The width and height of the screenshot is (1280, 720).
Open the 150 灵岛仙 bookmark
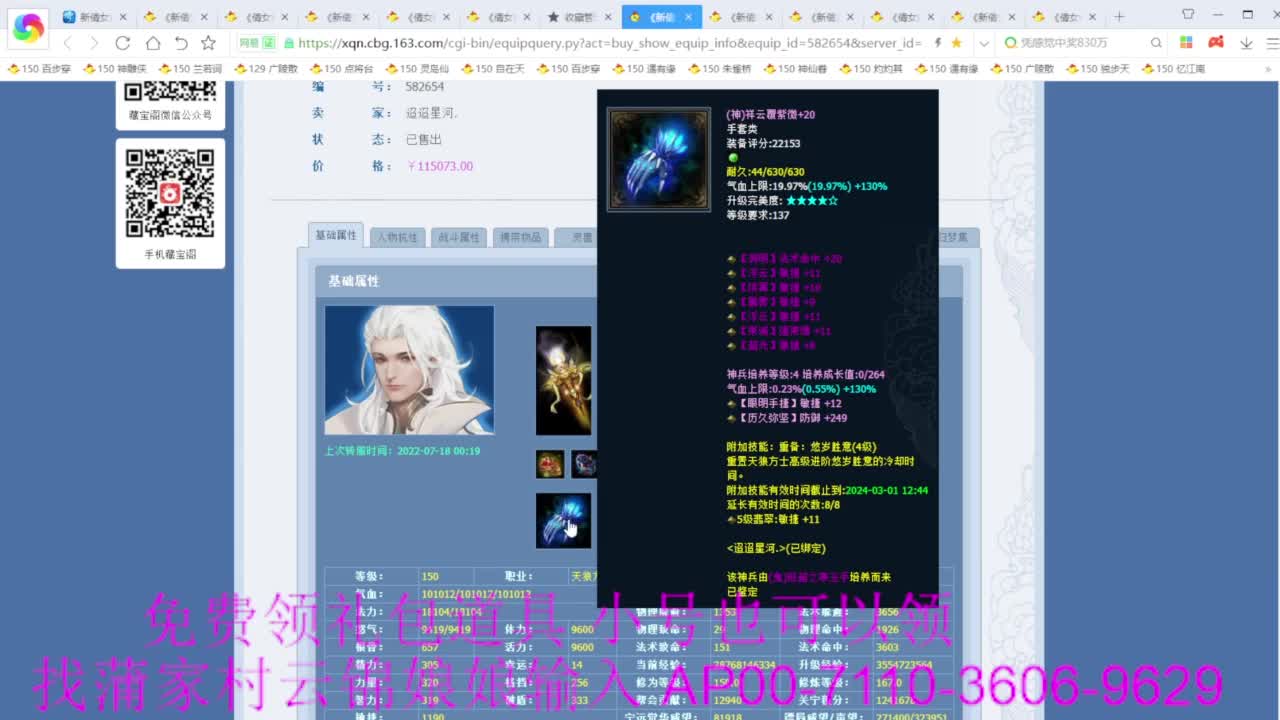point(416,68)
